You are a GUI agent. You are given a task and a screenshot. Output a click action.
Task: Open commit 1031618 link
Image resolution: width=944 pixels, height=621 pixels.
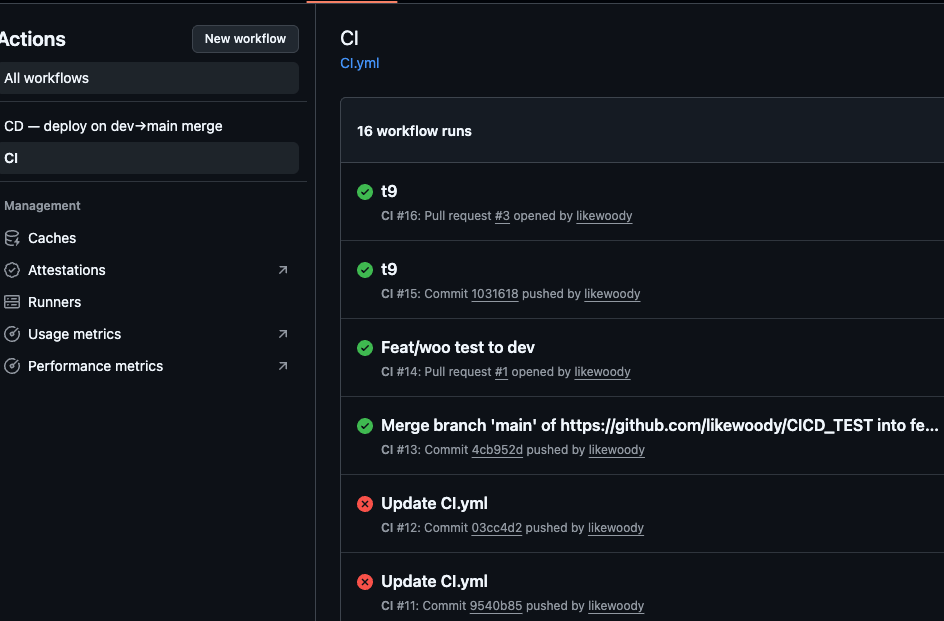(x=494, y=294)
